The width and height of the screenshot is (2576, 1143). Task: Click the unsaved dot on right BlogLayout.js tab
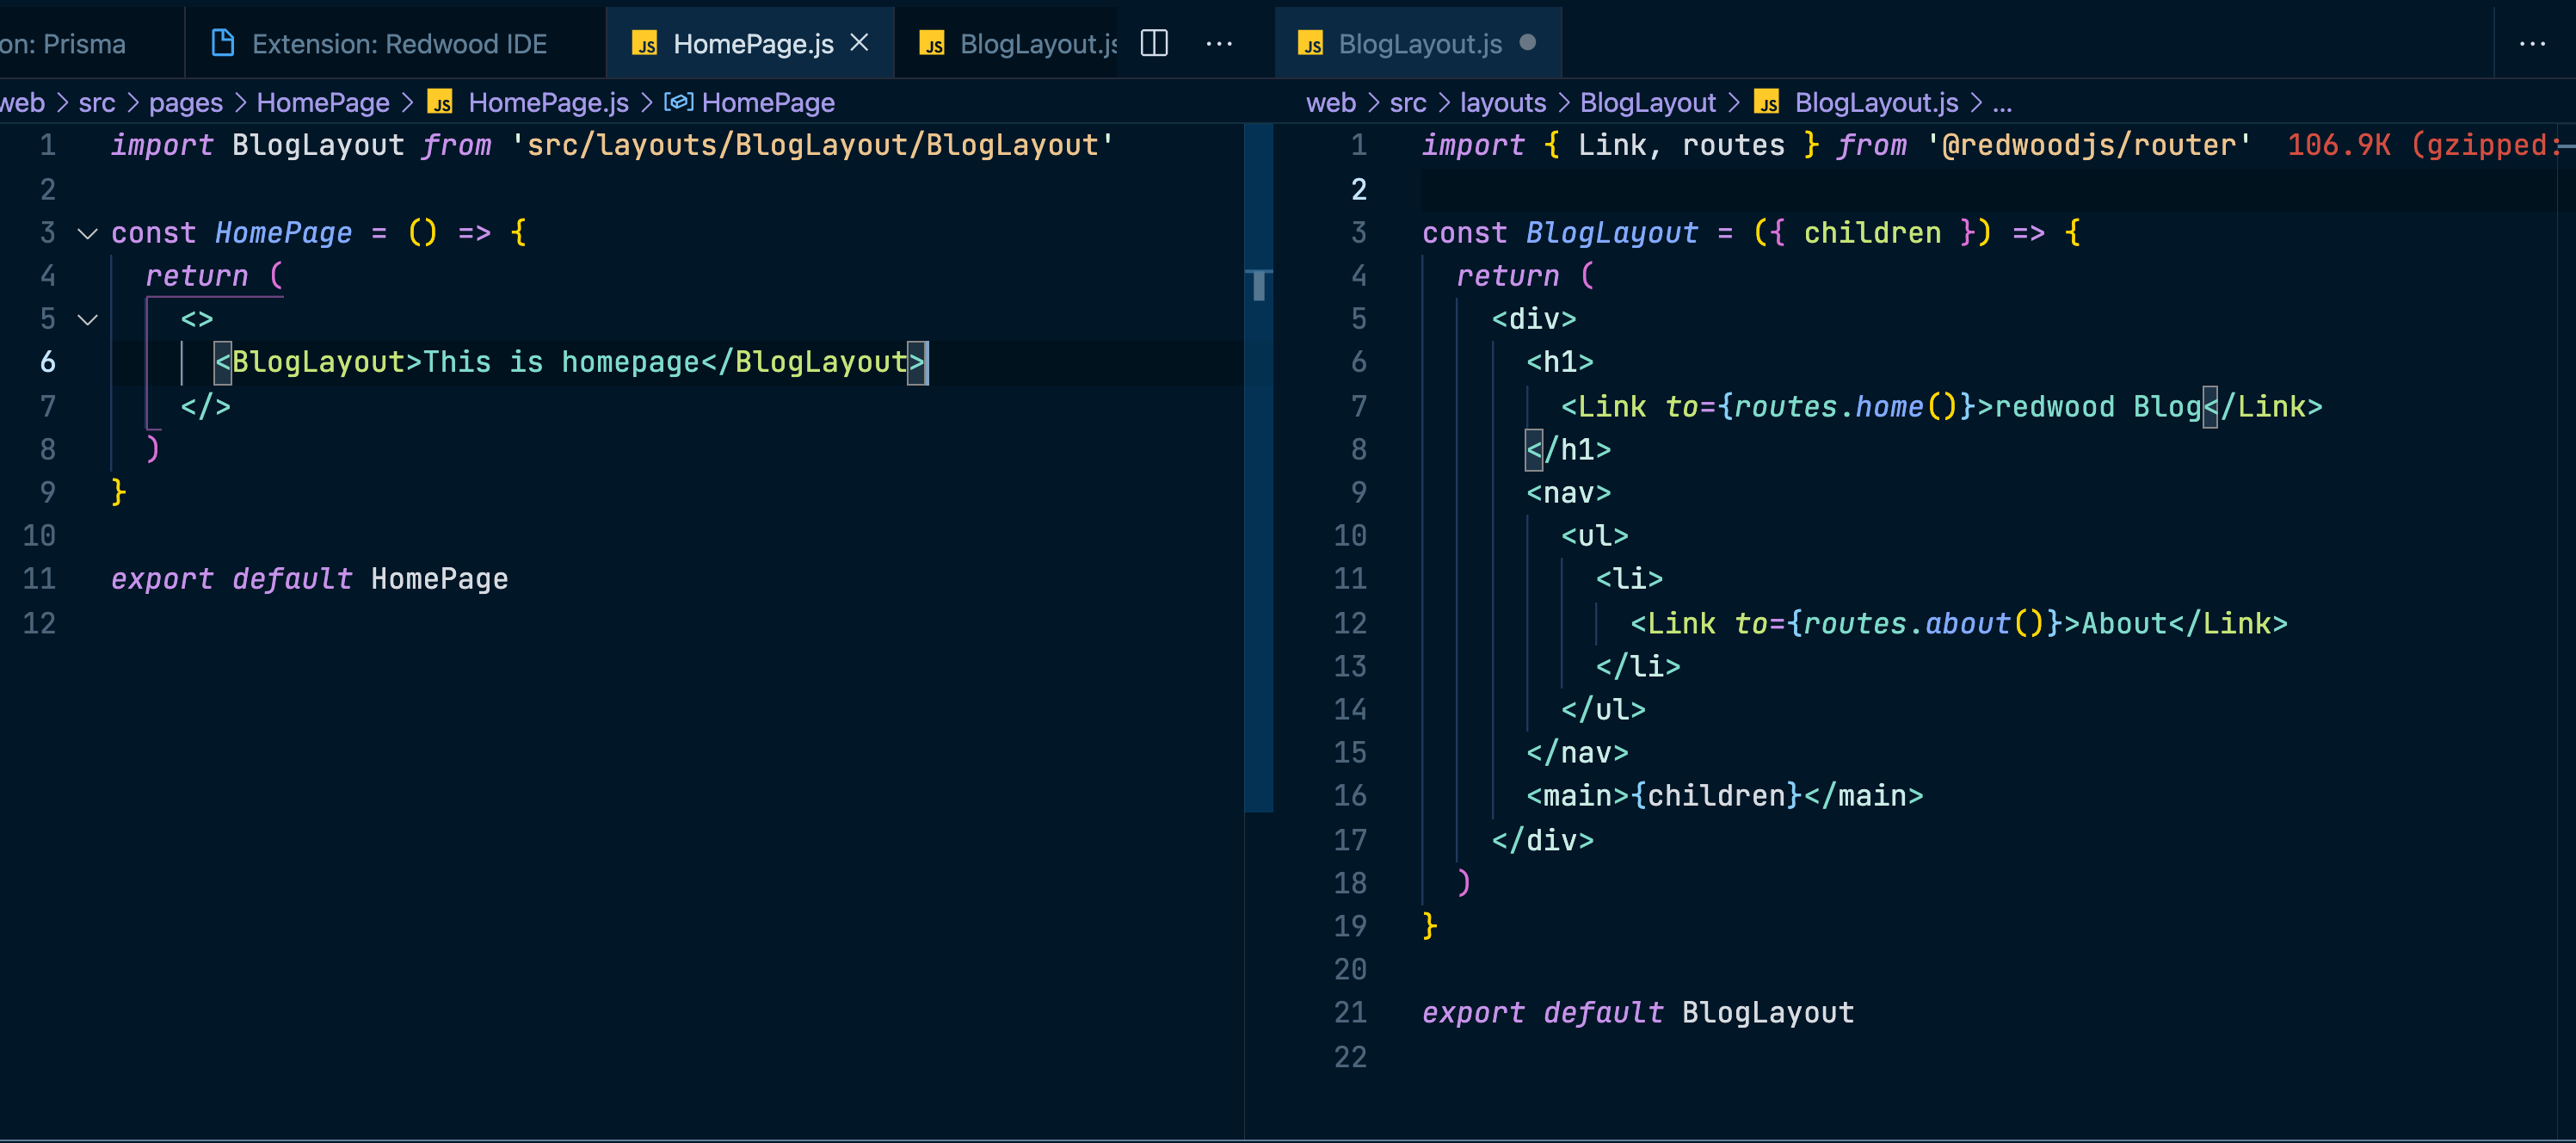point(1527,42)
